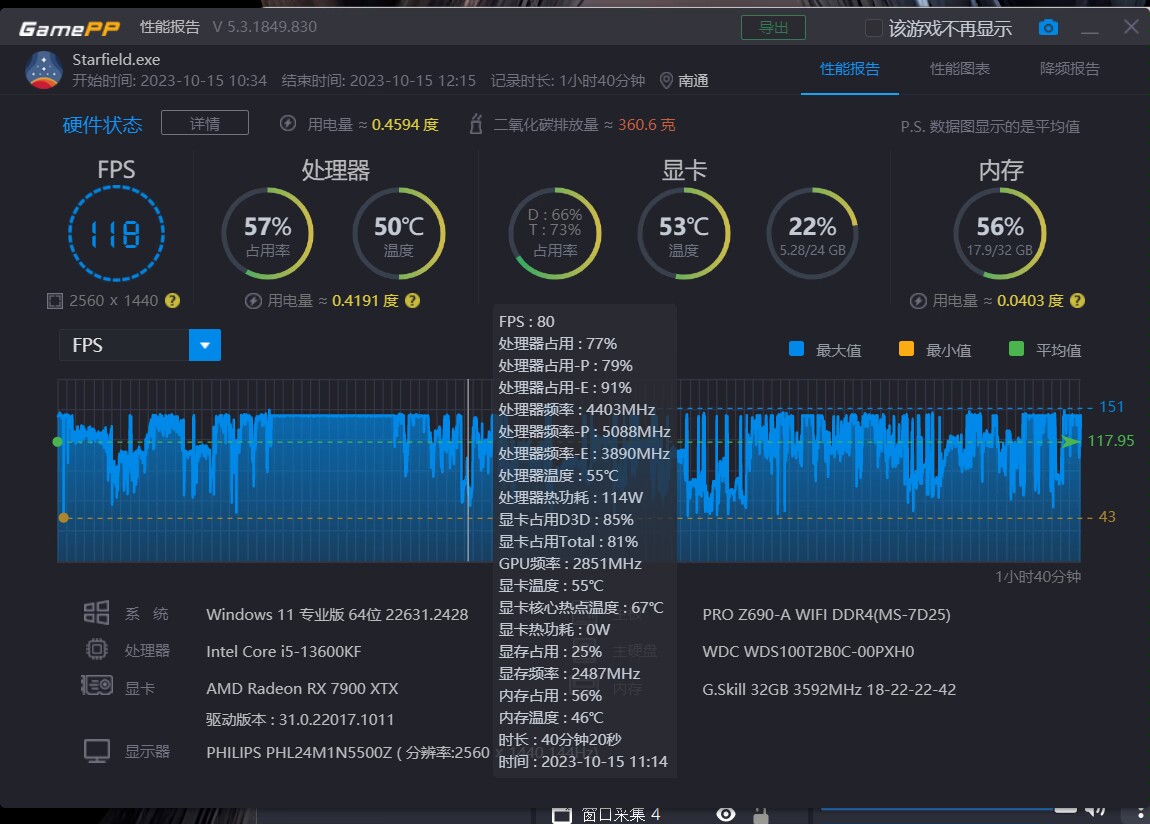Screen dimensions: 1150x824
Task: Click the orange minimum marker dot on the chart's left edge
Action: coord(64,518)
